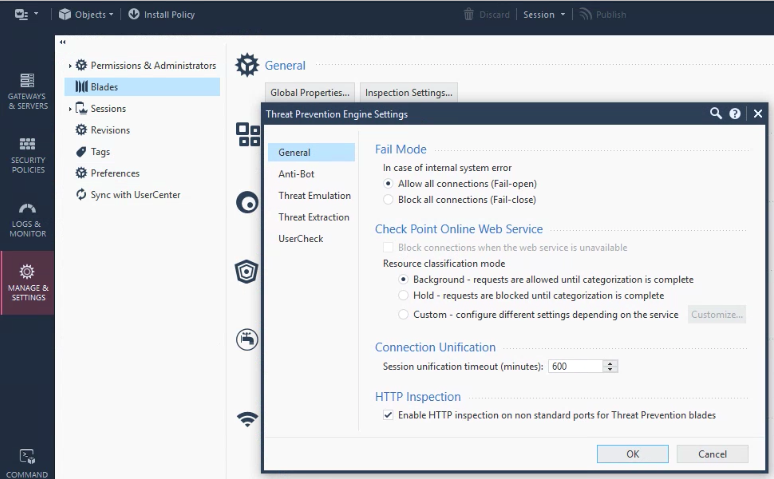This screenshot has width=774, height=479.
Task: Close the Threat Prevention Engine Settings dialog
Action: [758, 114]
